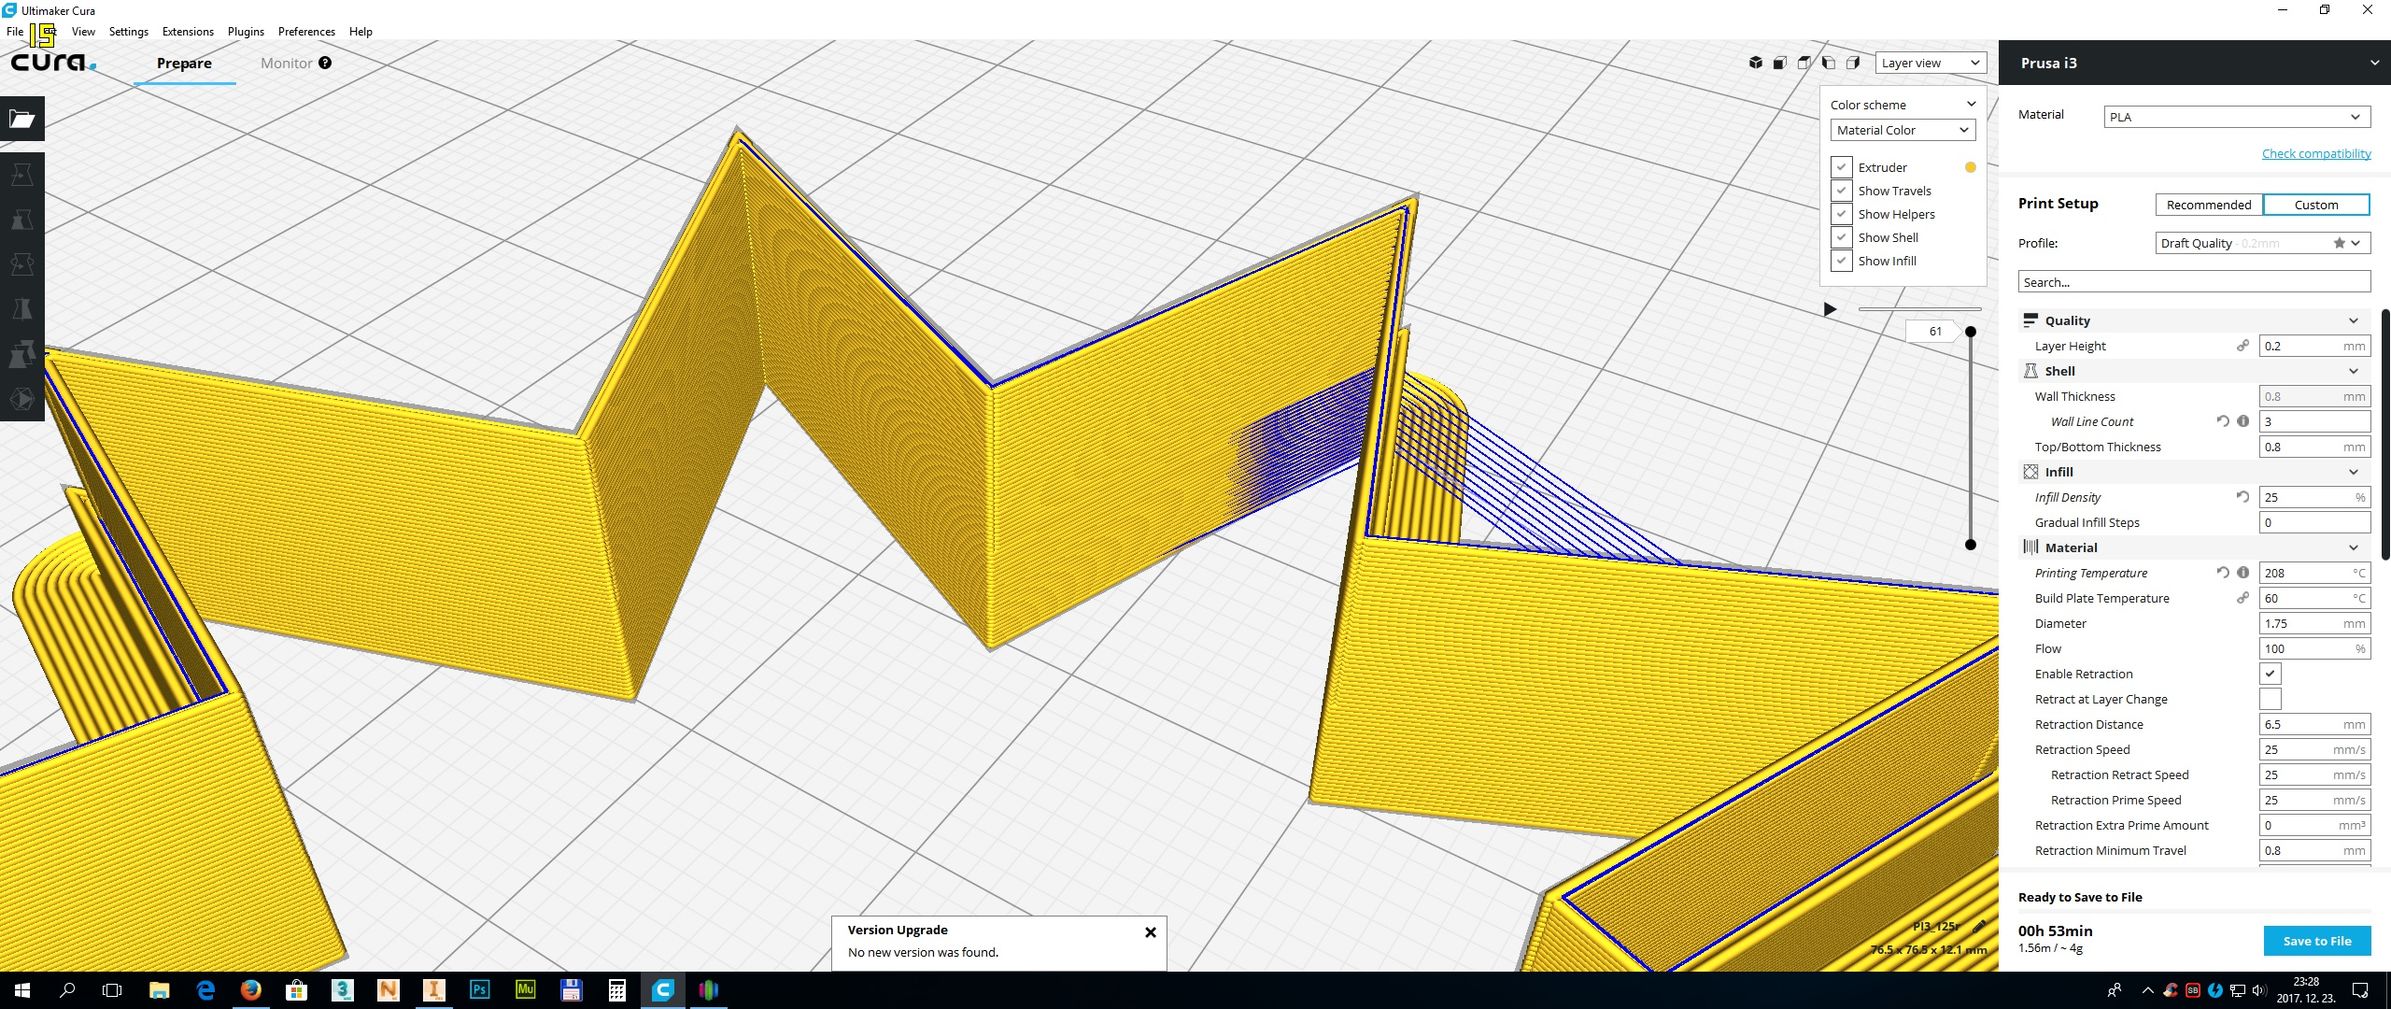Select the Scale tool in sidebar
The image size is (2391, 1009).
[22, 219]
